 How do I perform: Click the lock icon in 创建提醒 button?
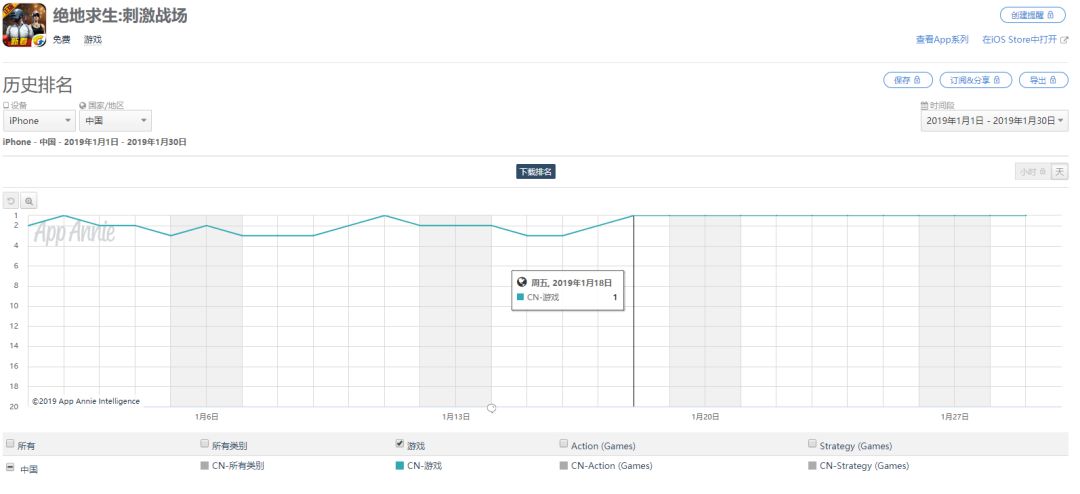pos(1051,15)
